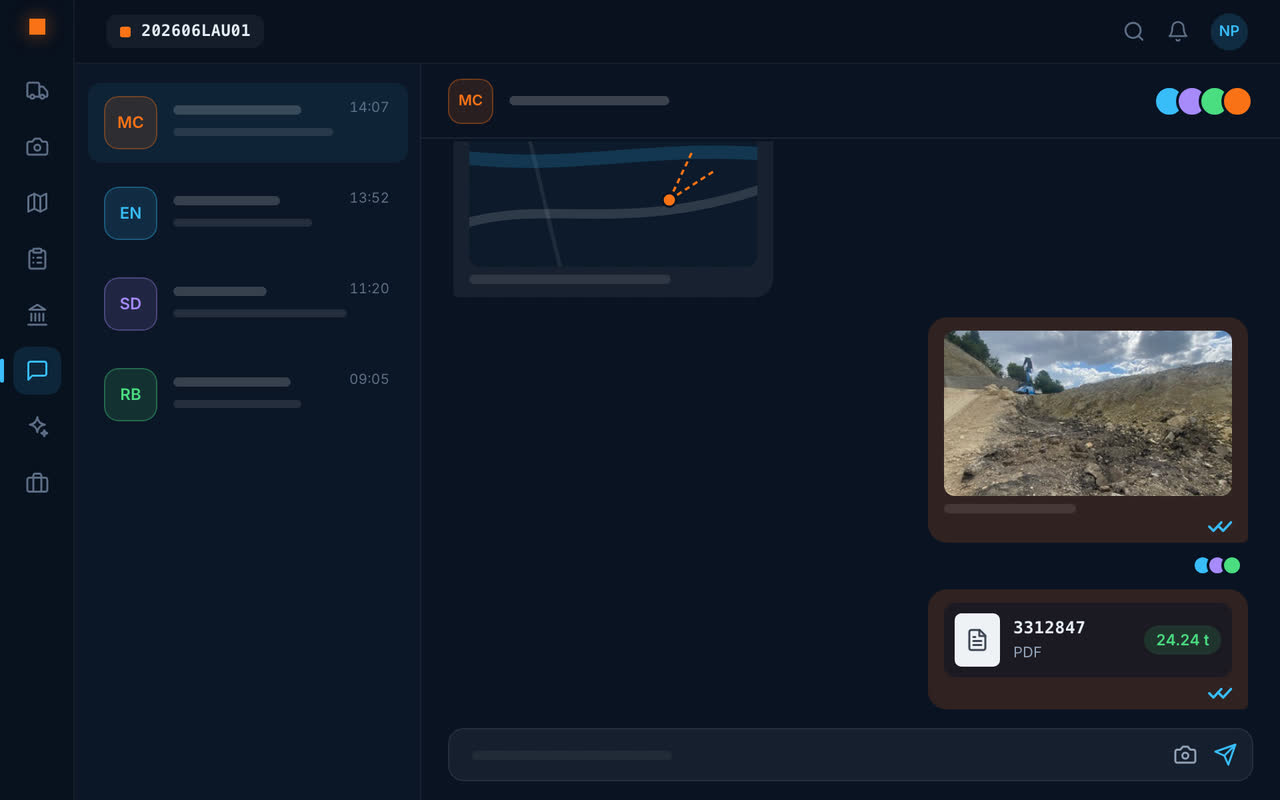The width and height of the screenshot is (1280, 800).
Task: Click the 13:52 timestamp
Action: [369, 198]
